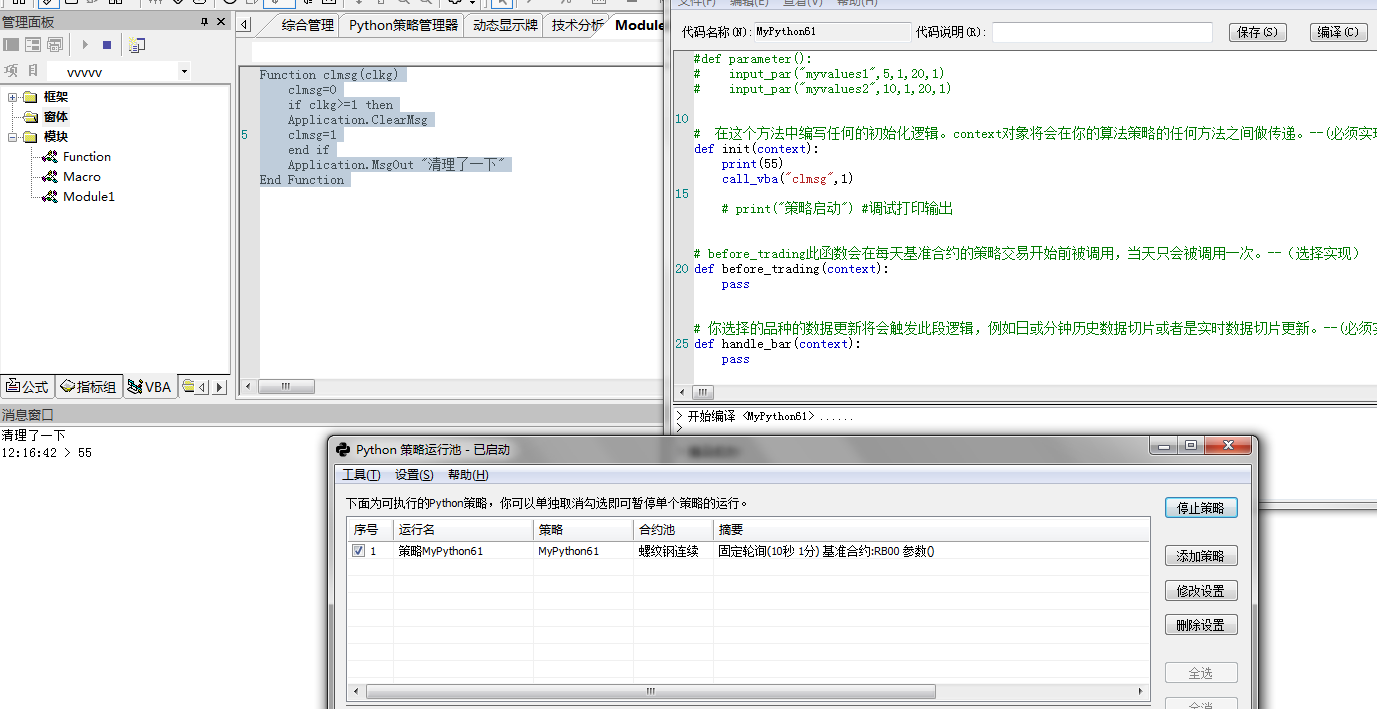Pin the 管理面板 panel with the pushpin icon
The image size is (1377, 709).
coord(205,22)
